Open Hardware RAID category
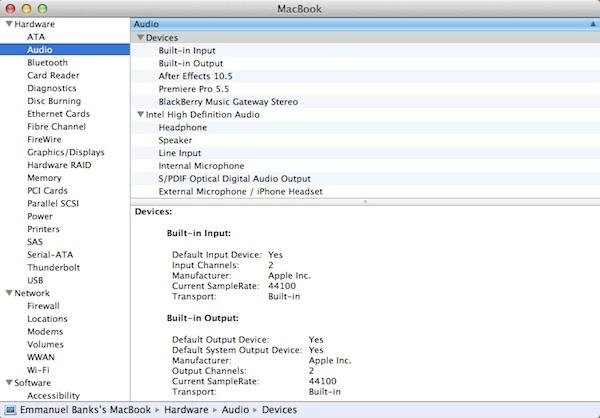The image size is (600, 418). [x=59, y=165]
